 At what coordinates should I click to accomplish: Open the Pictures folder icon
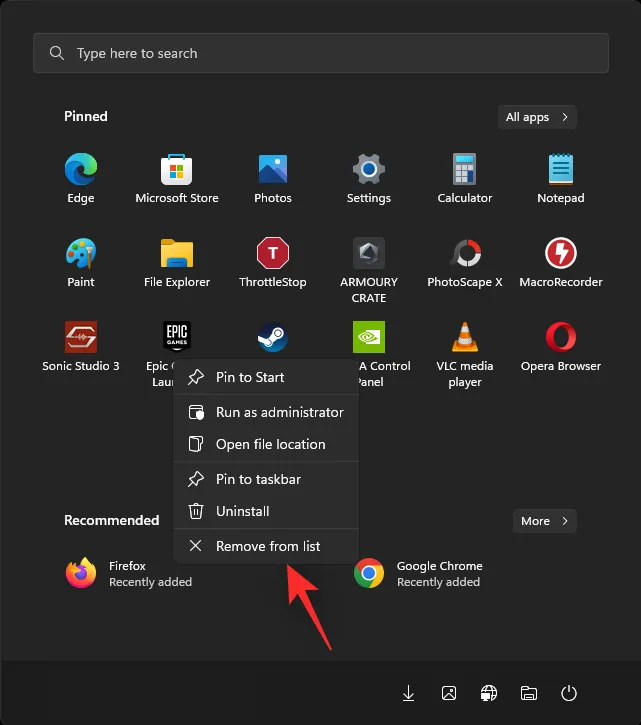(x=449, y=693)
